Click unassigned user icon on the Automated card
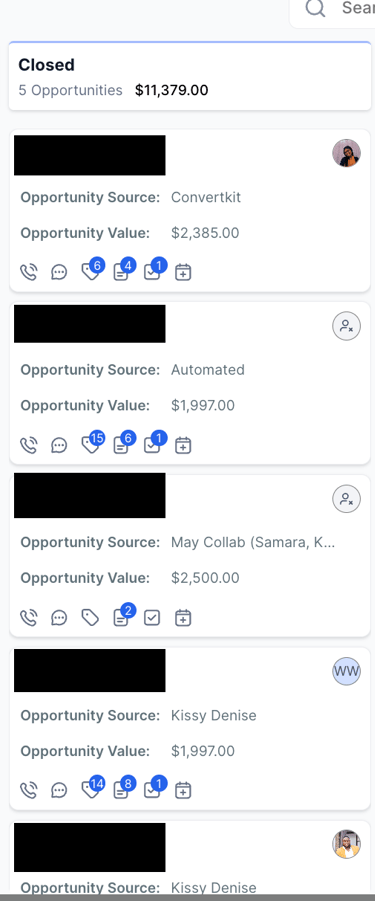Image resolution: width=375 pixels, height=901 pixels. click(x=346, y=326)
